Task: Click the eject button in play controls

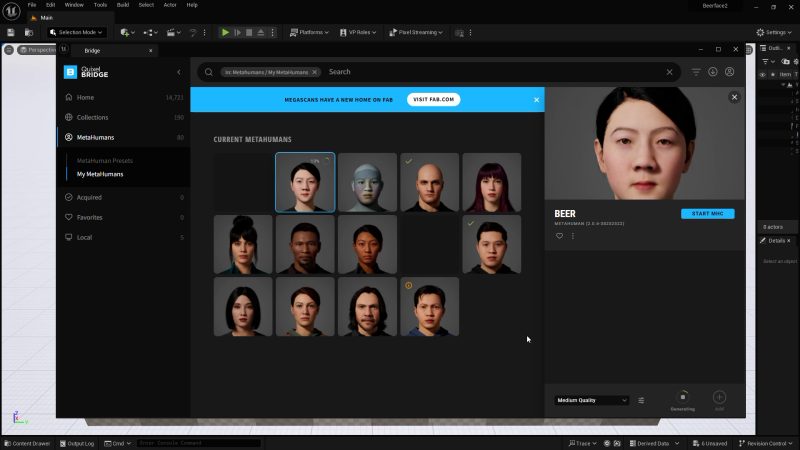Action: click(x=261, y=33)
